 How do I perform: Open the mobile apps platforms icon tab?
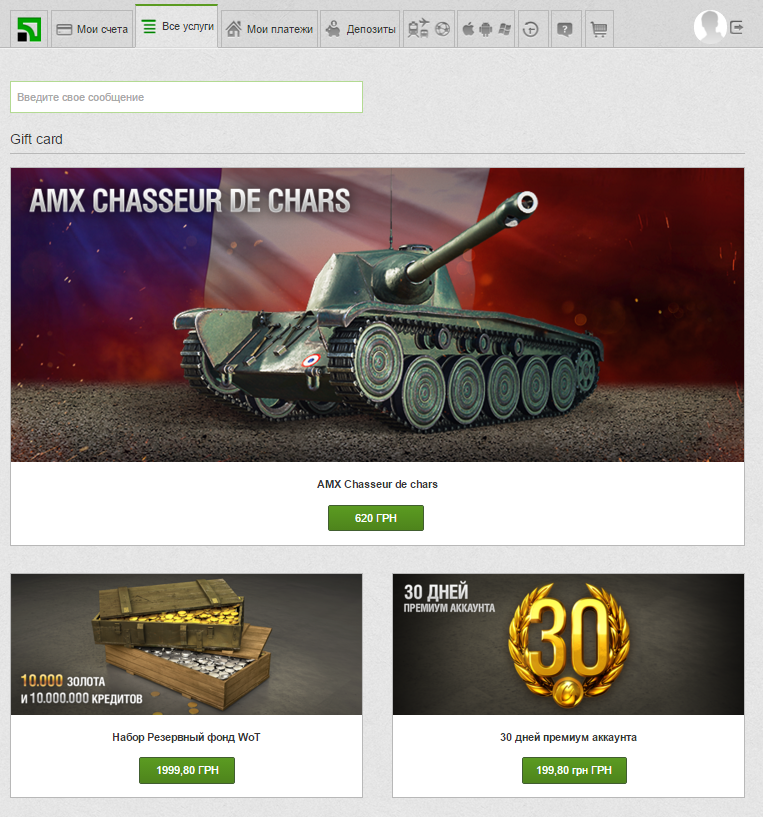[486, 29]
